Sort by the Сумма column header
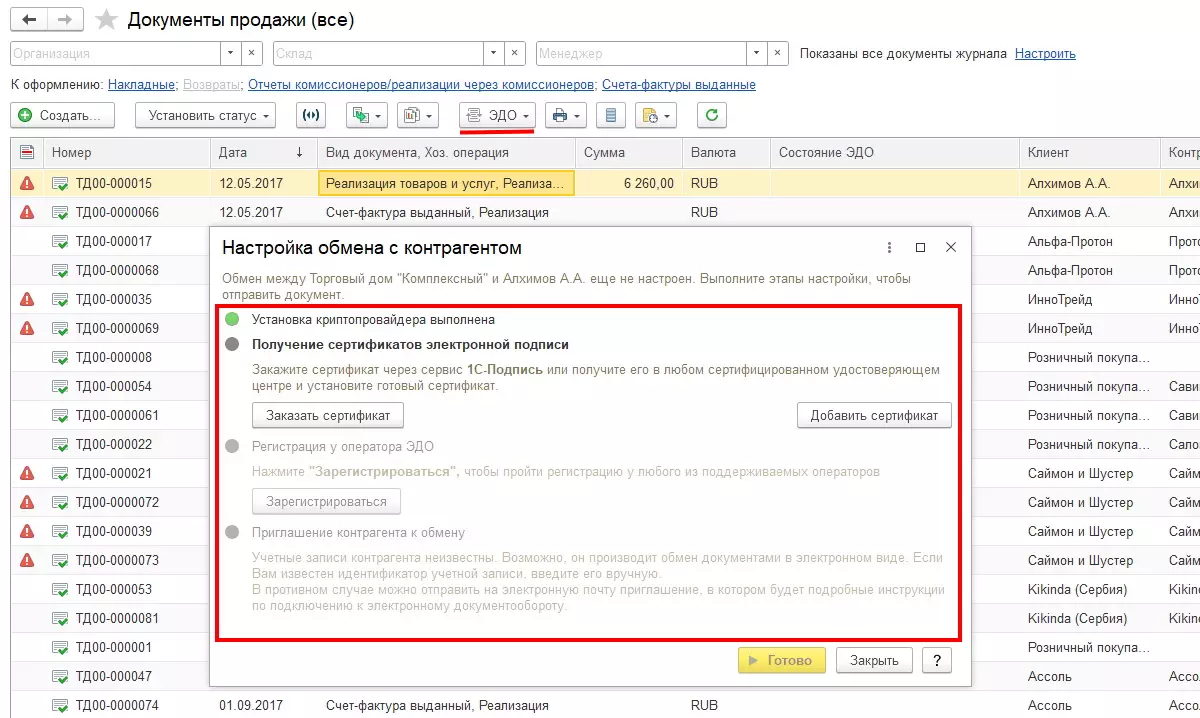The height and width of the screenshot is (718, 1200). (x=628, y=153)
